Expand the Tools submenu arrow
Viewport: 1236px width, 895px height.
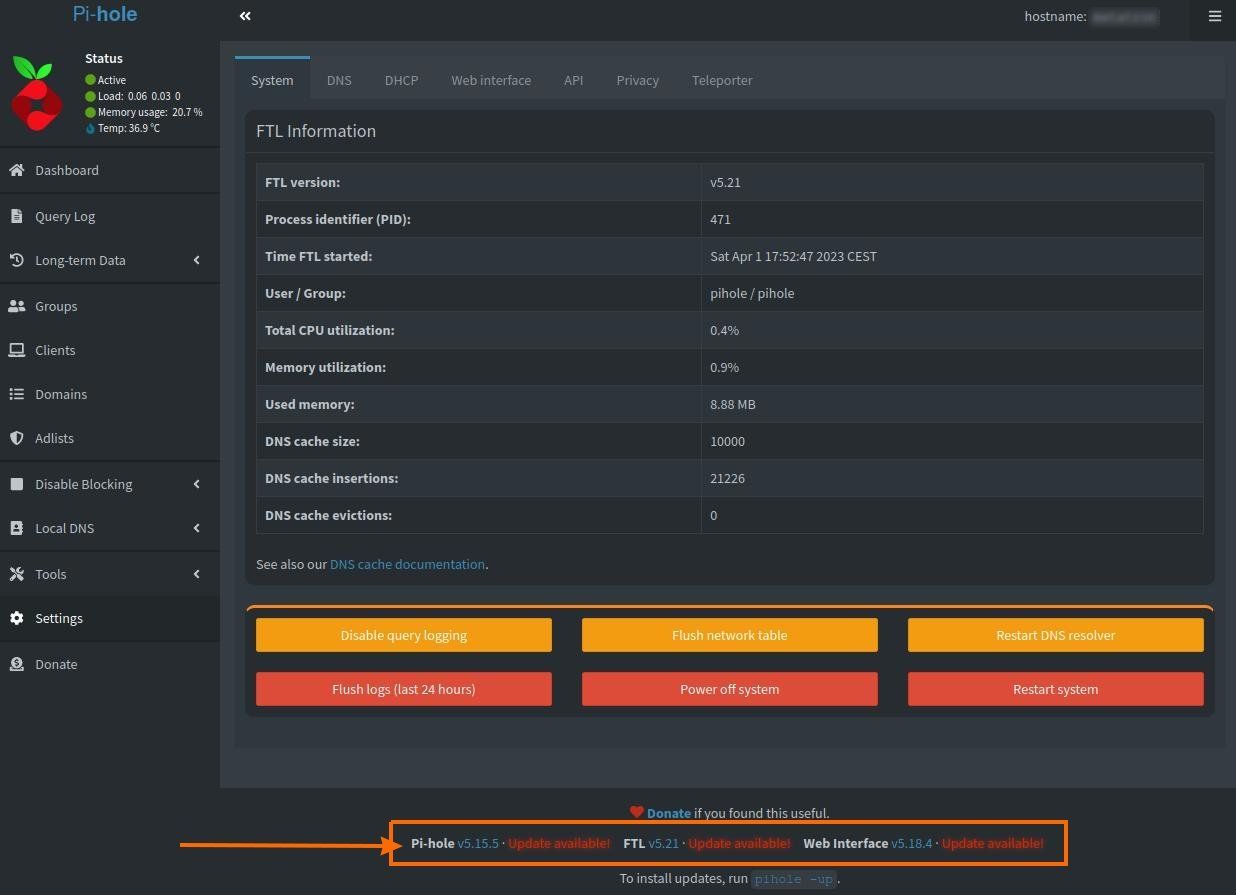coord(196,574)
